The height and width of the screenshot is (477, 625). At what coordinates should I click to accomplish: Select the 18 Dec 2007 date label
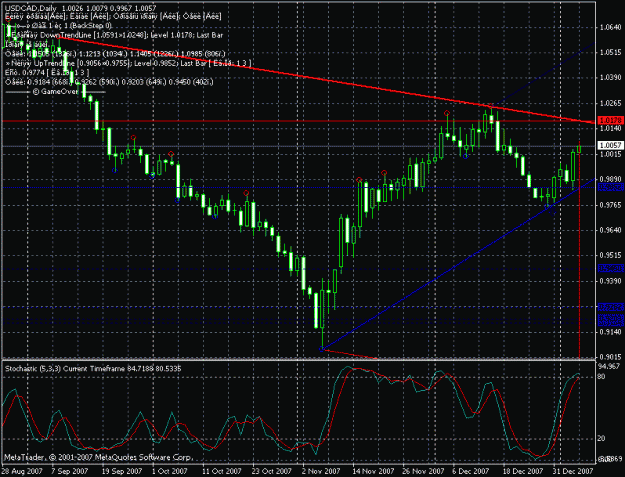tap(523, 471)
